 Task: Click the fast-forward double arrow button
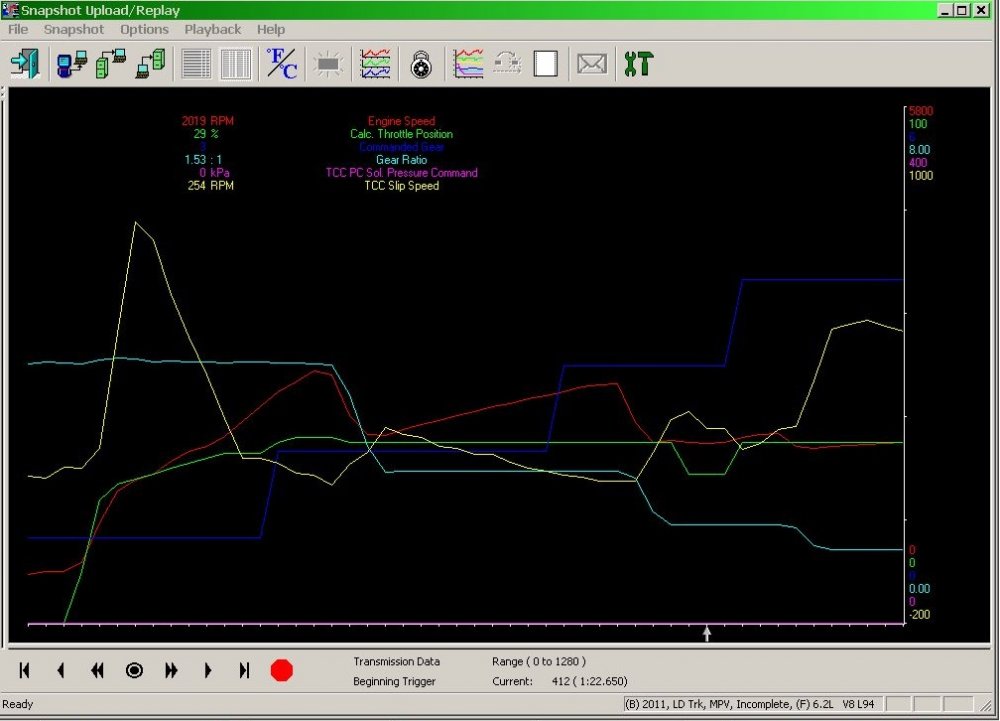171,671
